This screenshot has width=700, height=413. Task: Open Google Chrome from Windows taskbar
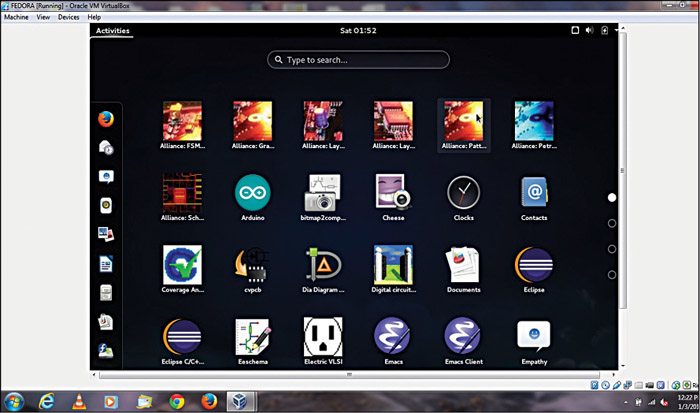point(176,400)
